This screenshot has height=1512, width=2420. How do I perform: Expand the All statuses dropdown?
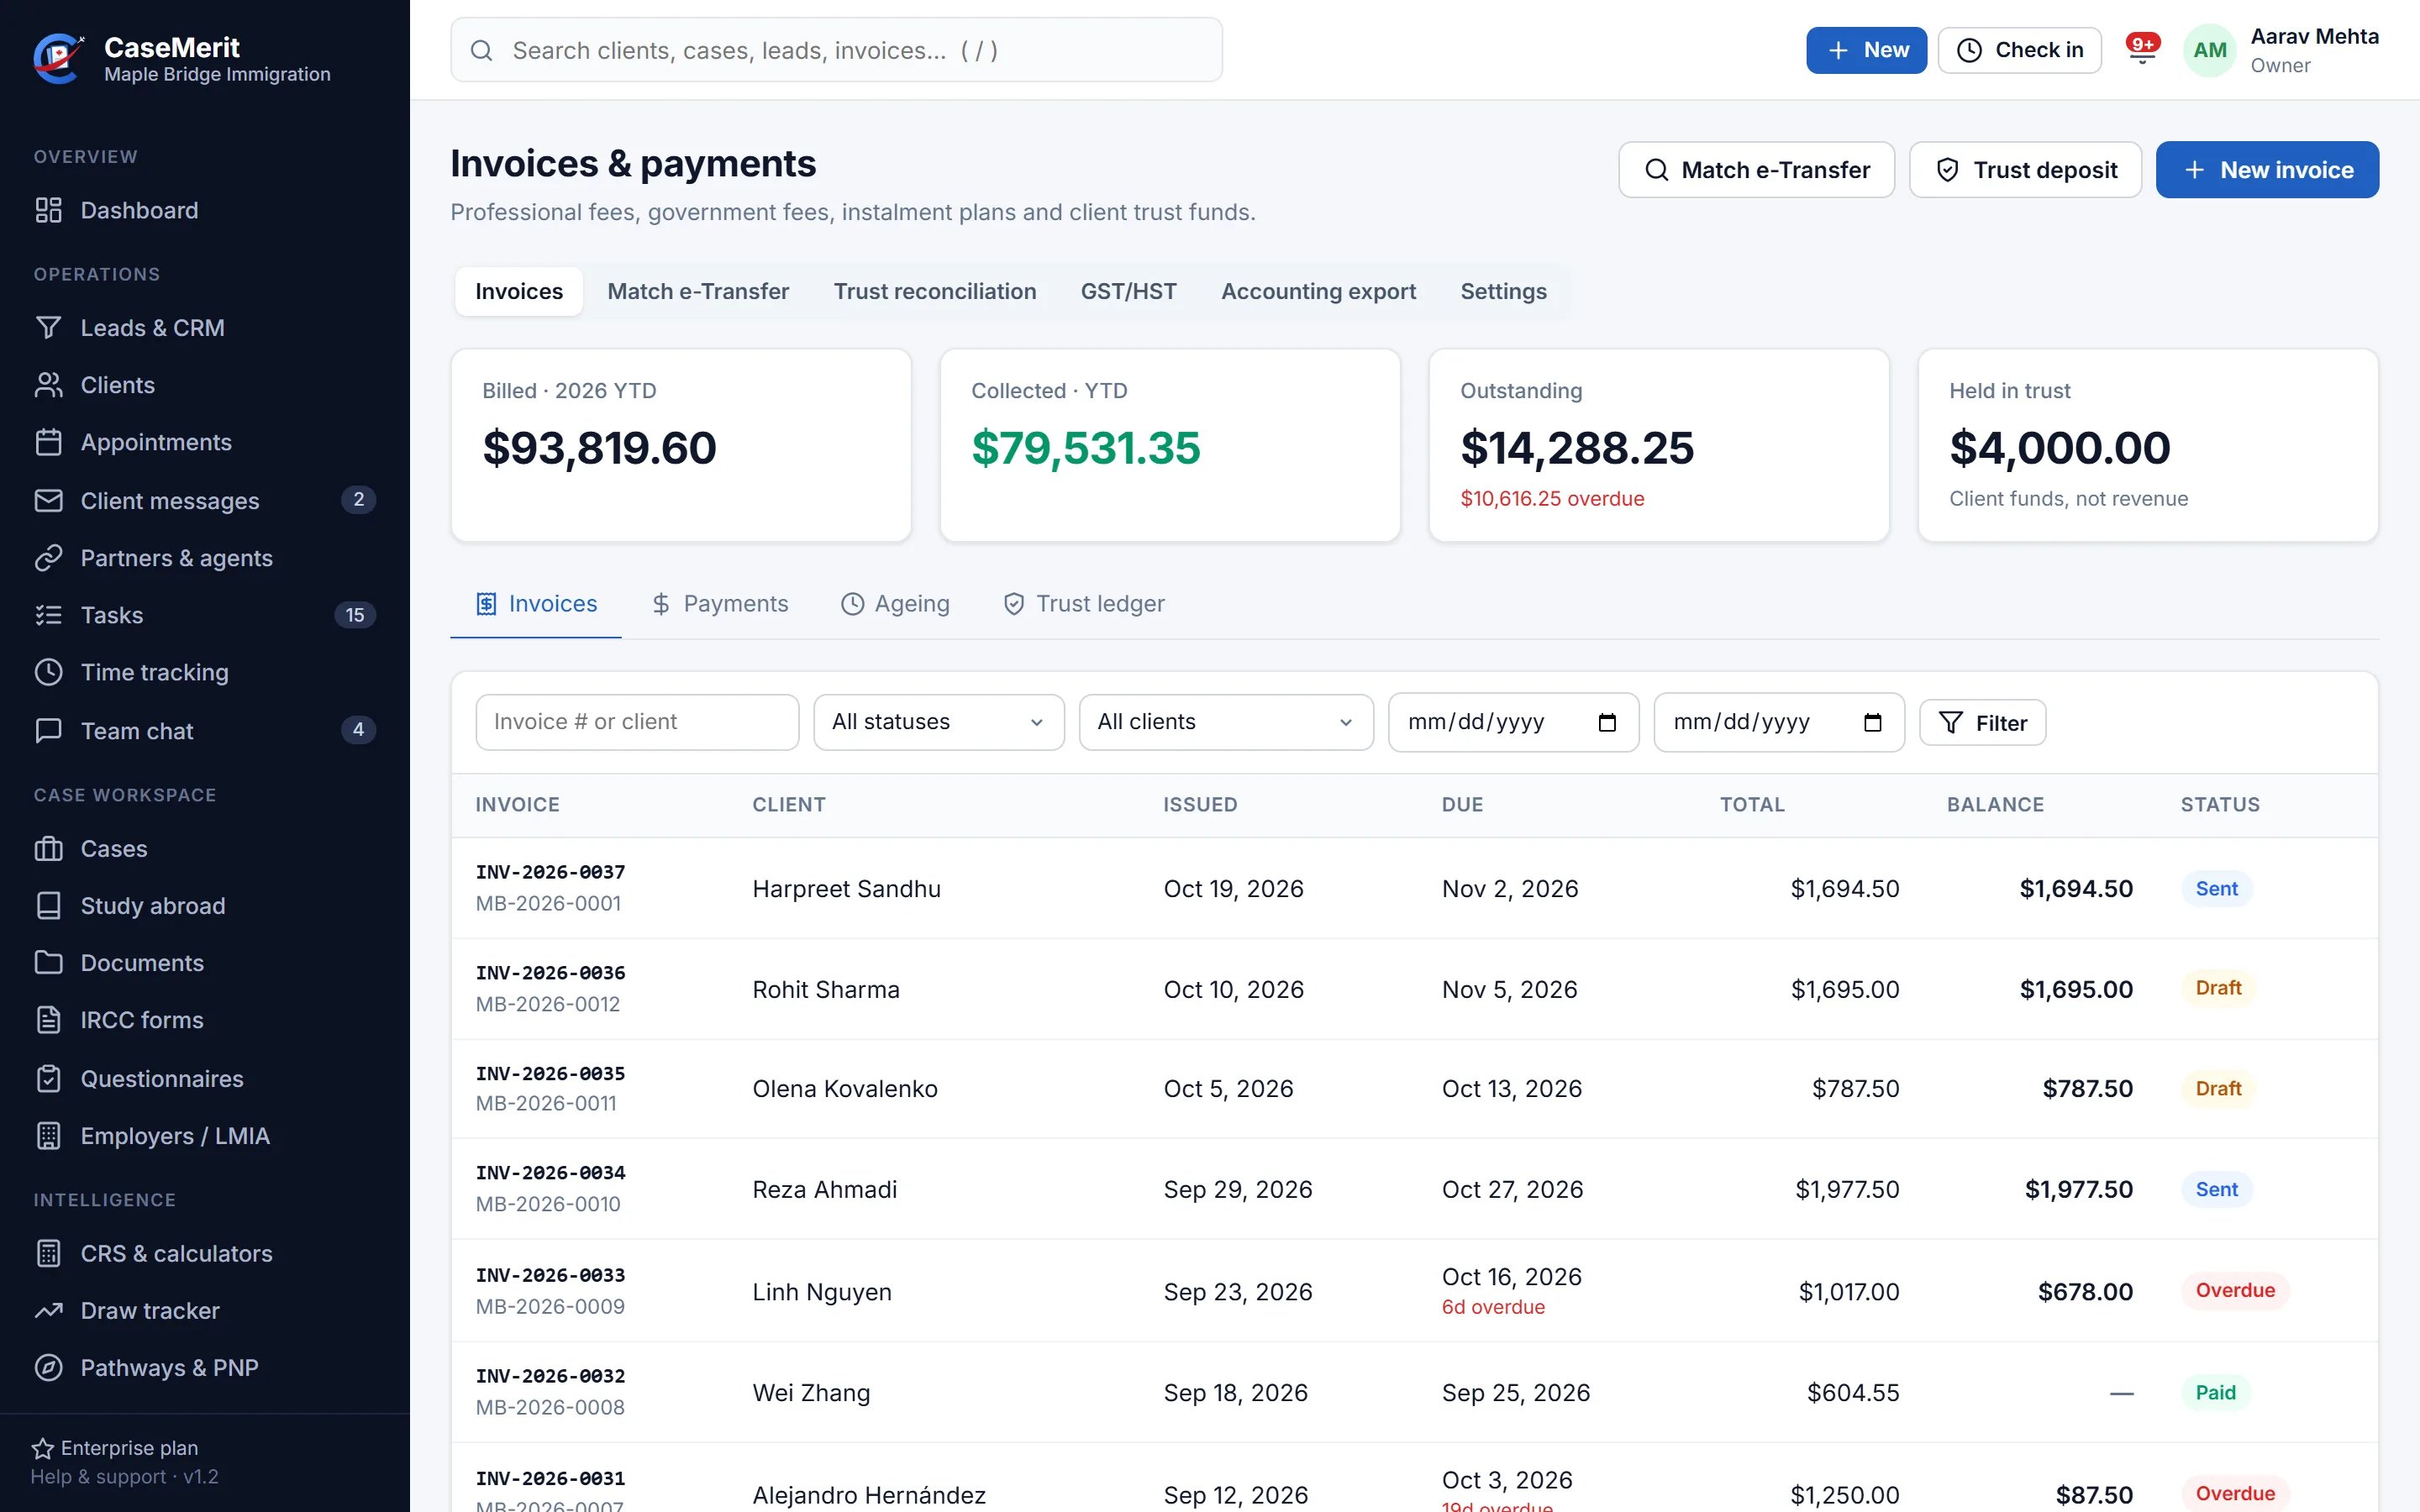coord(938,722)
